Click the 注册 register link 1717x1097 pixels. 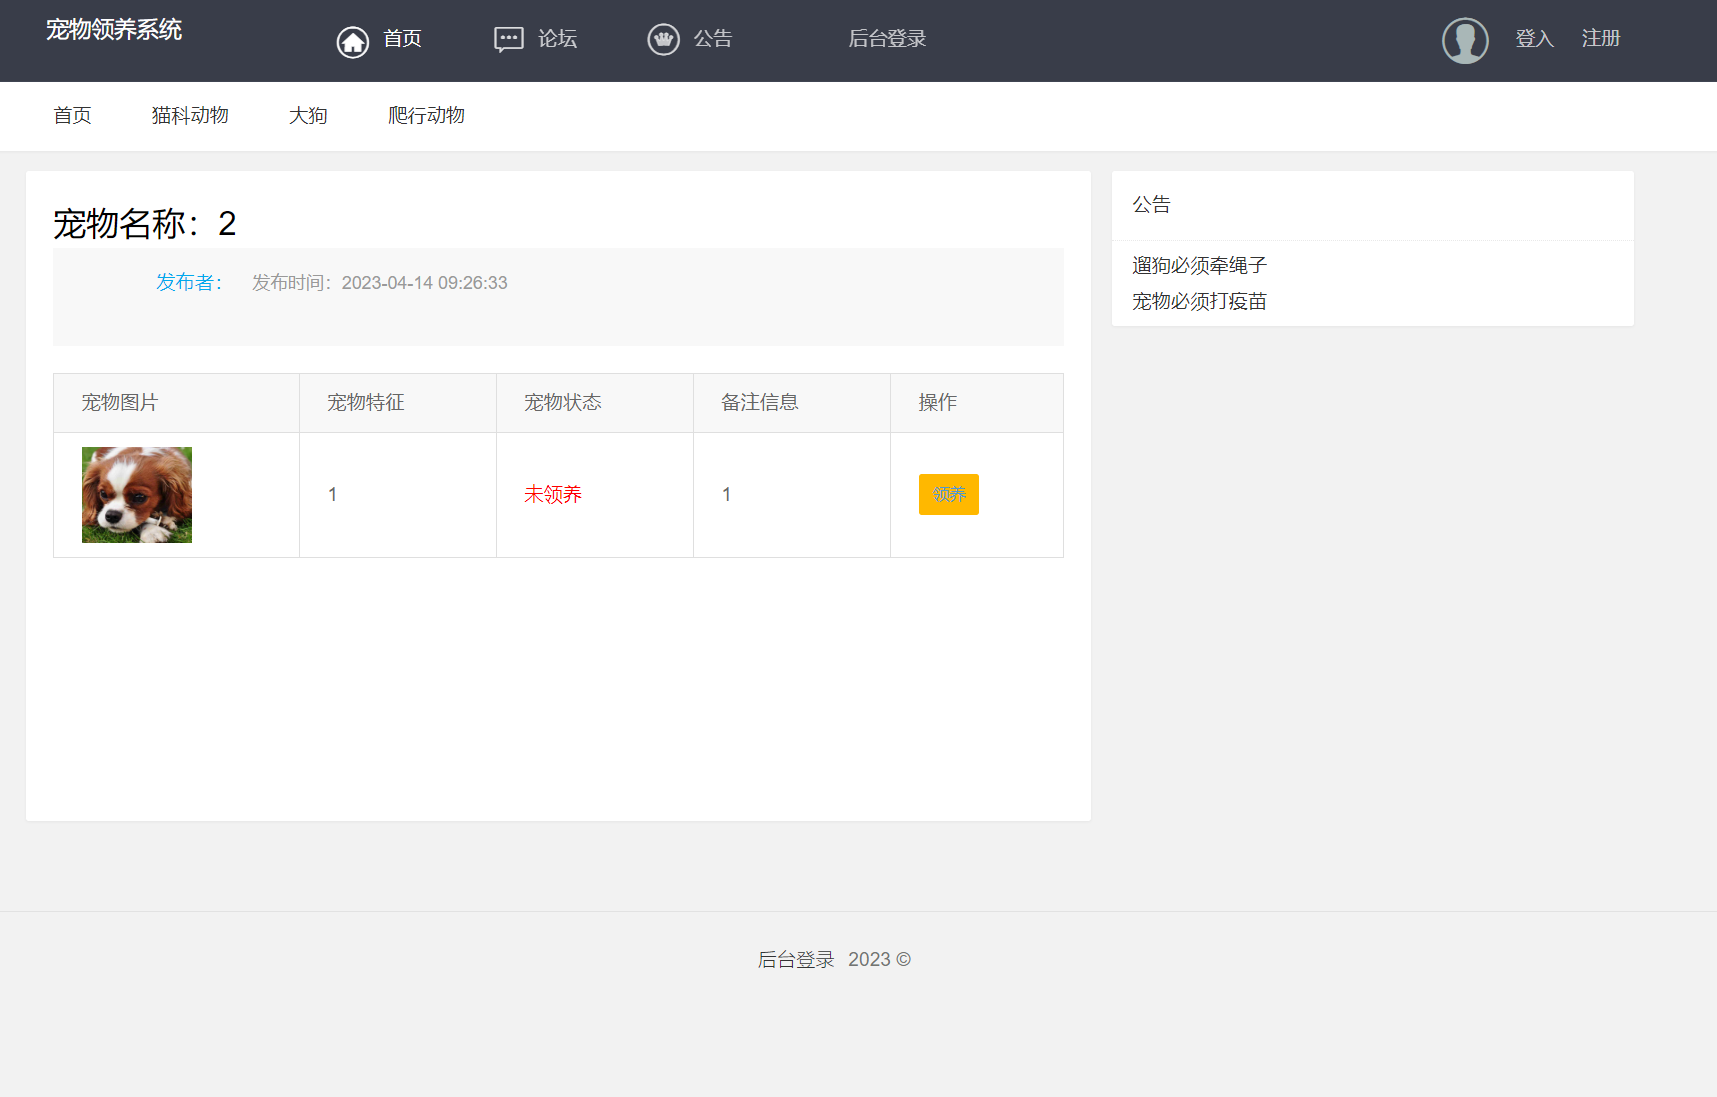coord(1600,39)
